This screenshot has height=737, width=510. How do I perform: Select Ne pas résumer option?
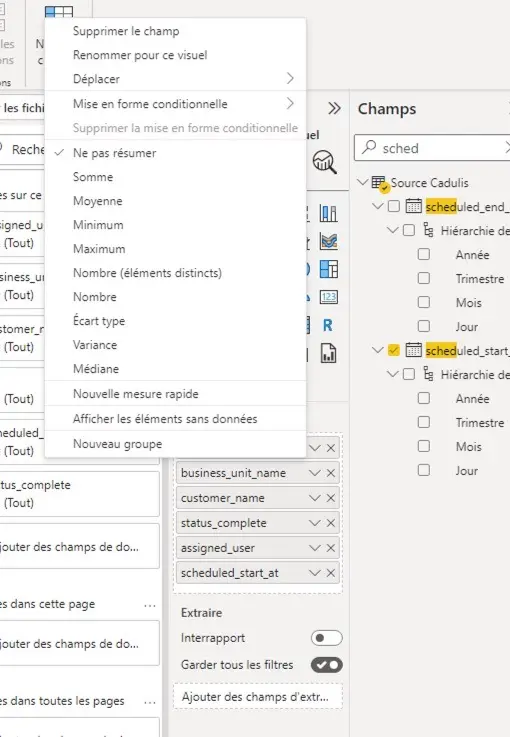coord(175,153)
